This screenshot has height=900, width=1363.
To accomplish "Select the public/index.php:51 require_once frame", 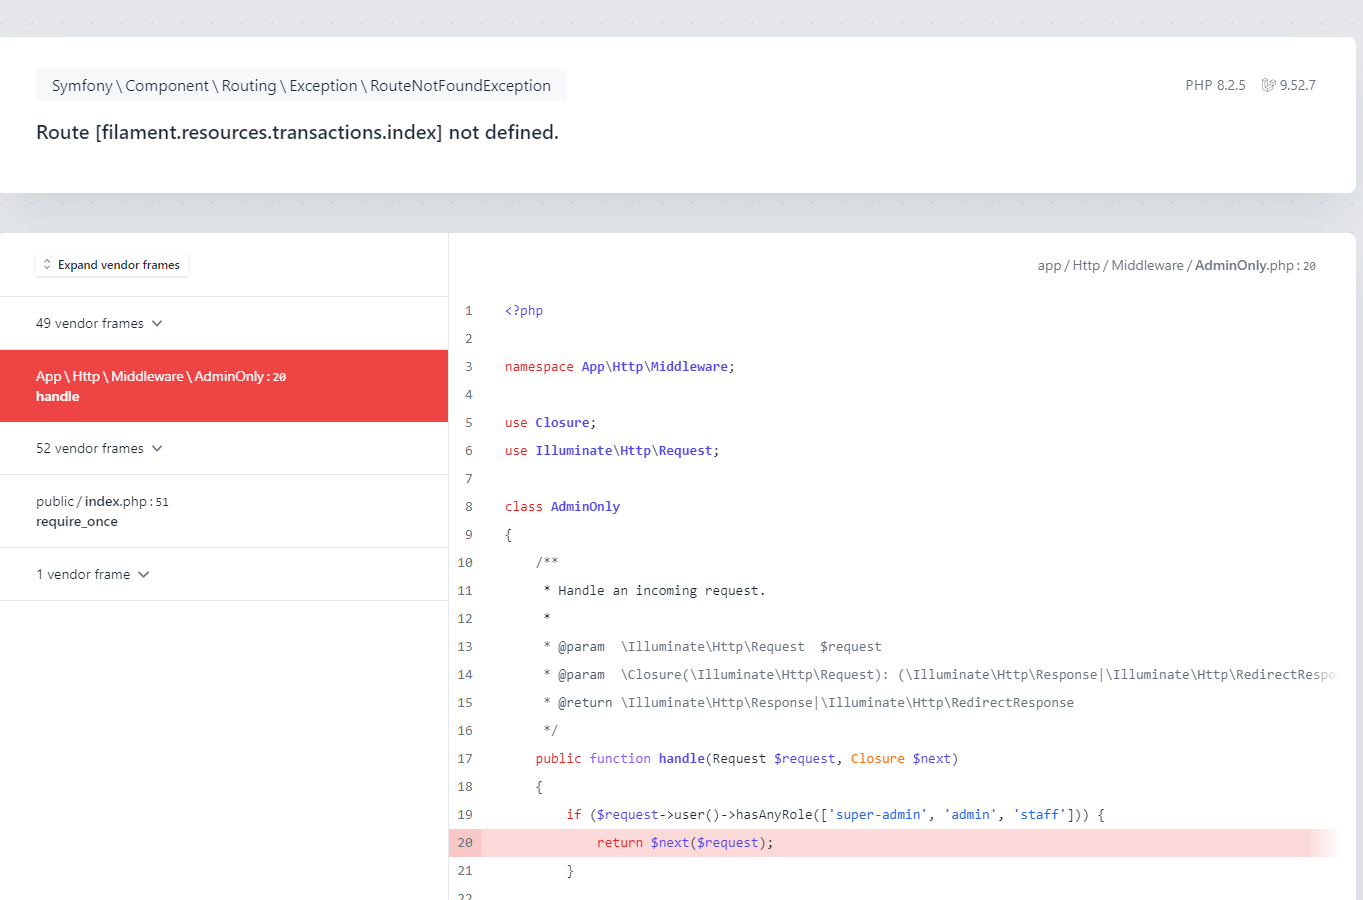I will pyautogui.click(x=224, y=511).
